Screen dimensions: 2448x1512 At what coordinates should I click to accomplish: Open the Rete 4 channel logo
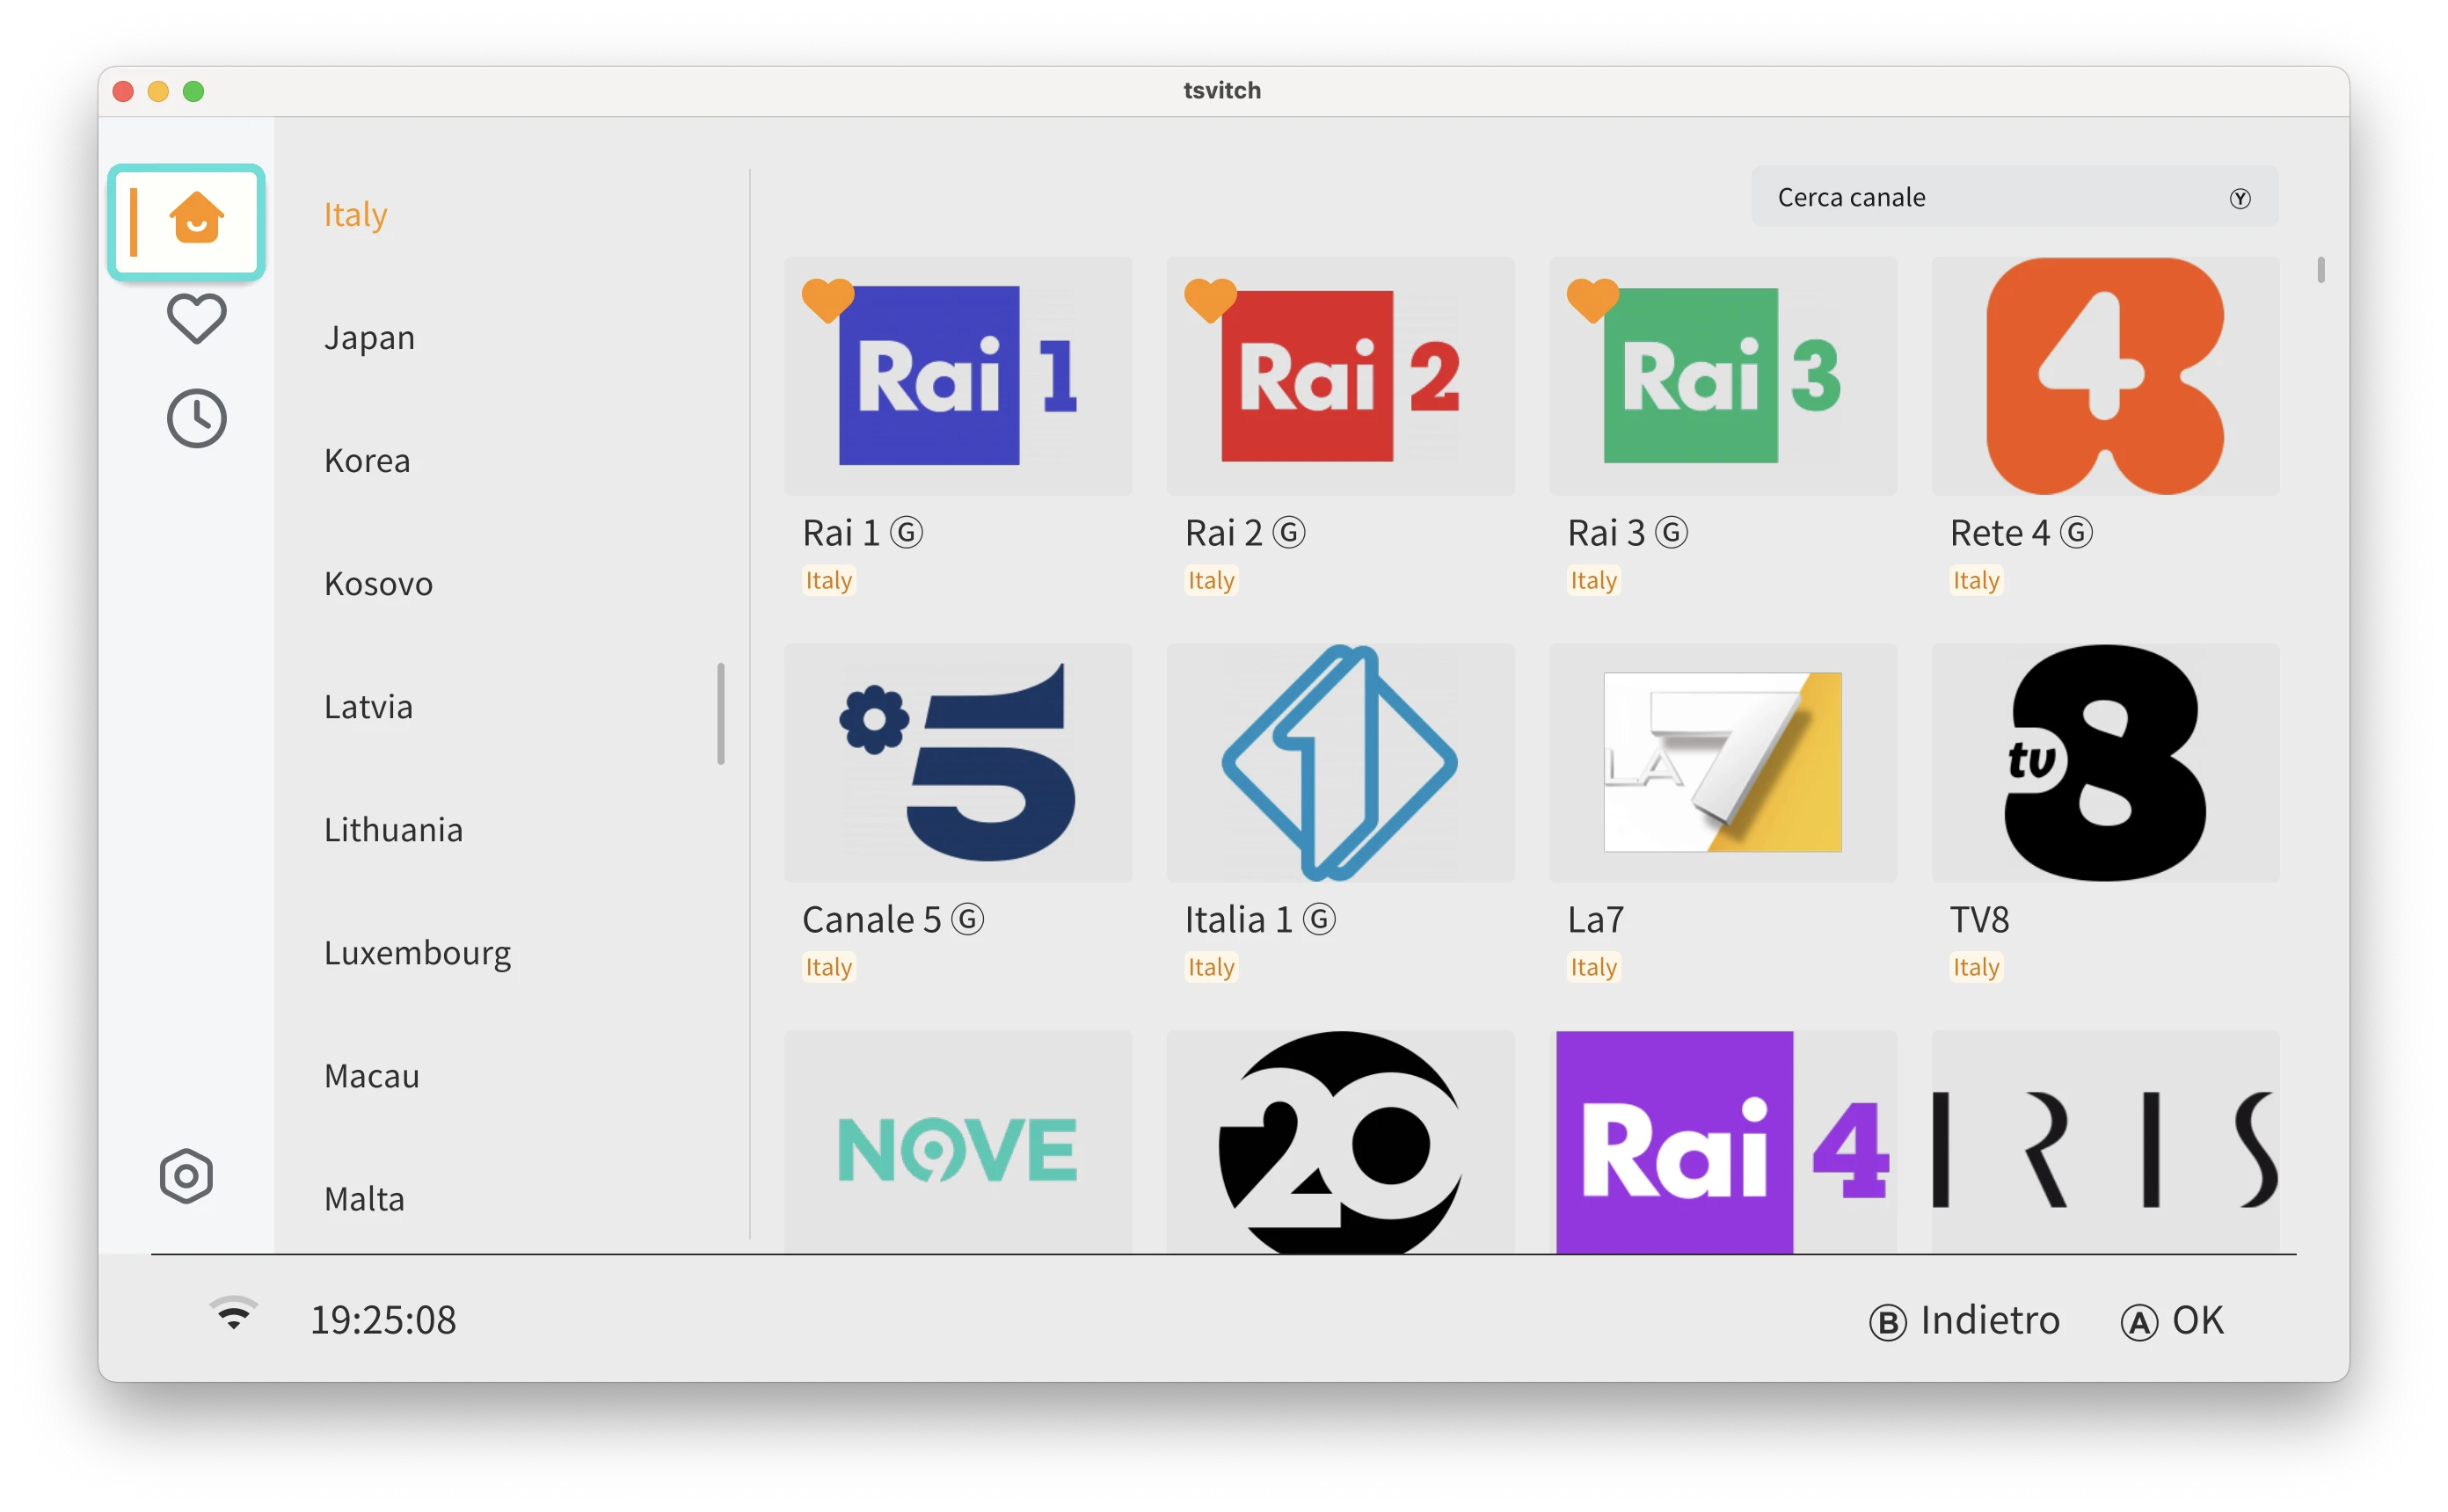(x=2105, y=376)
